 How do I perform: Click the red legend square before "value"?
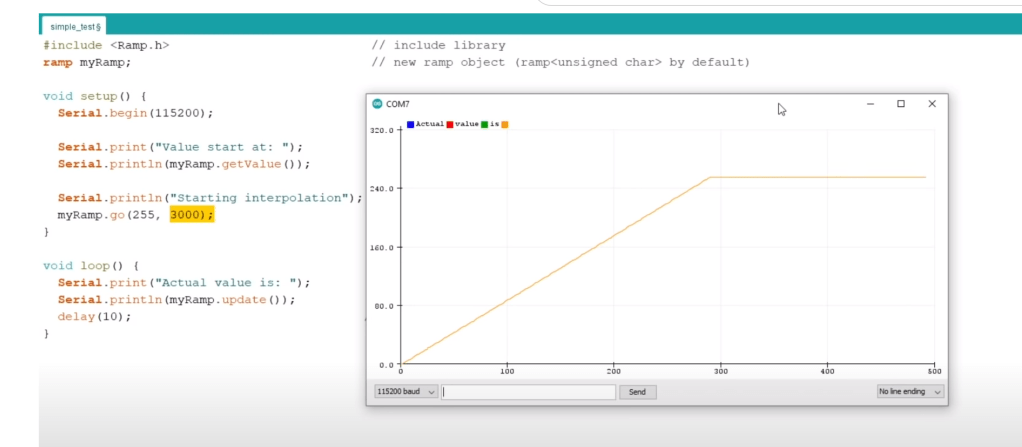pyautogui.click(x=451, y=124)
